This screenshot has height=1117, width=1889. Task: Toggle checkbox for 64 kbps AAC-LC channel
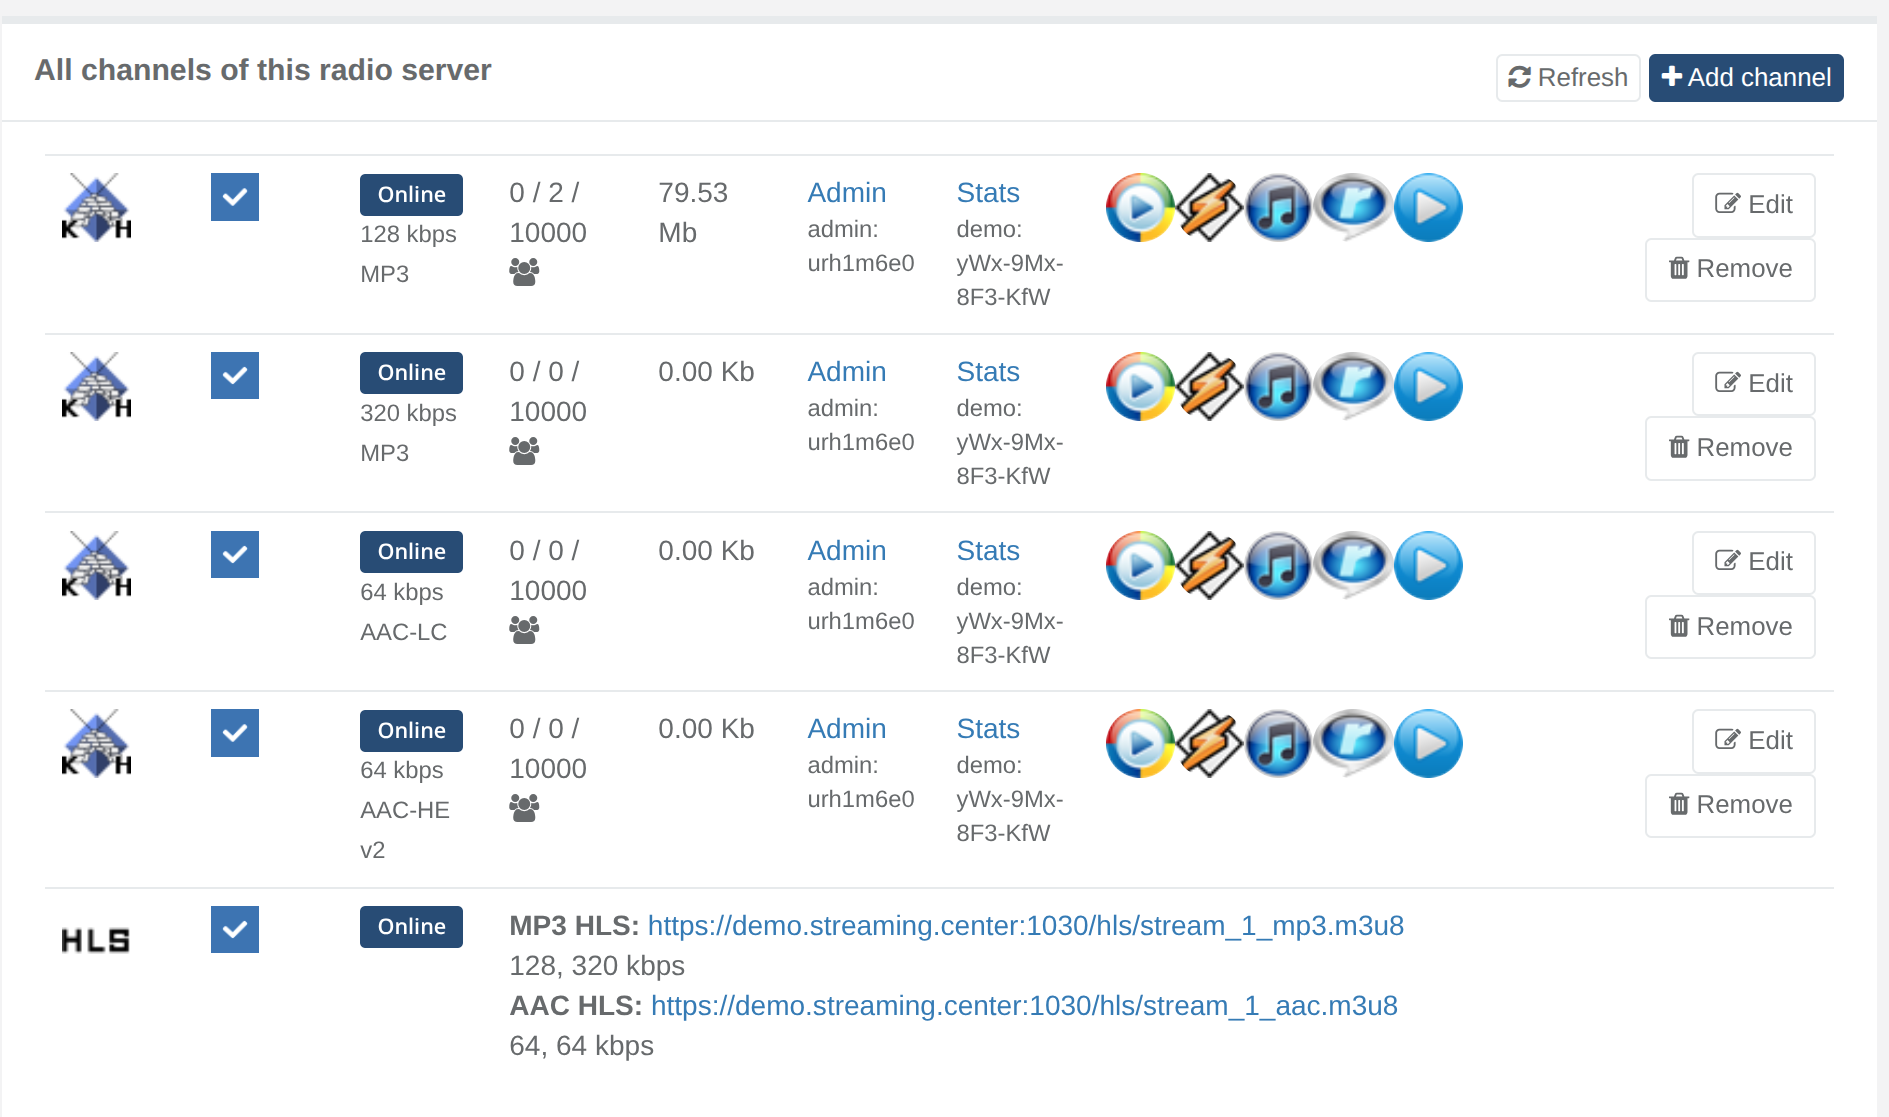tap(235, 555)
